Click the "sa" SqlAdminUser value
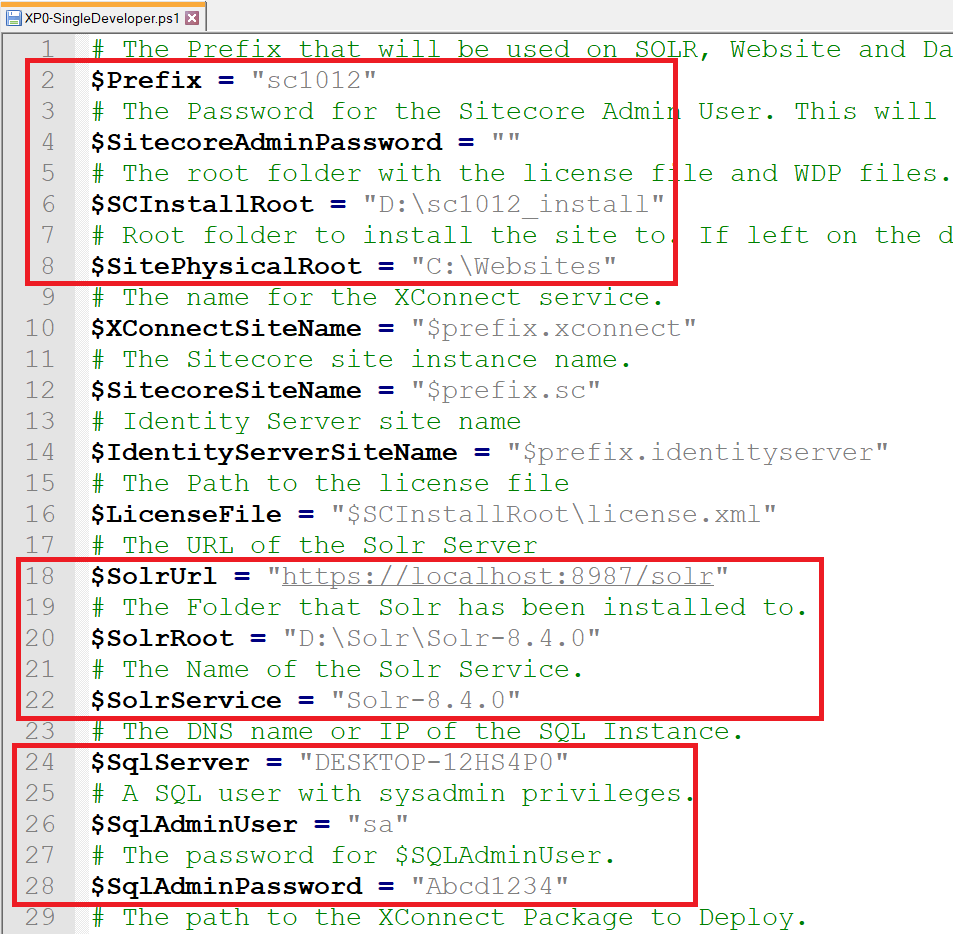Image resolution: width=953 pixels, height=934 pixels. pyautogui.click(x=377, y=824)
